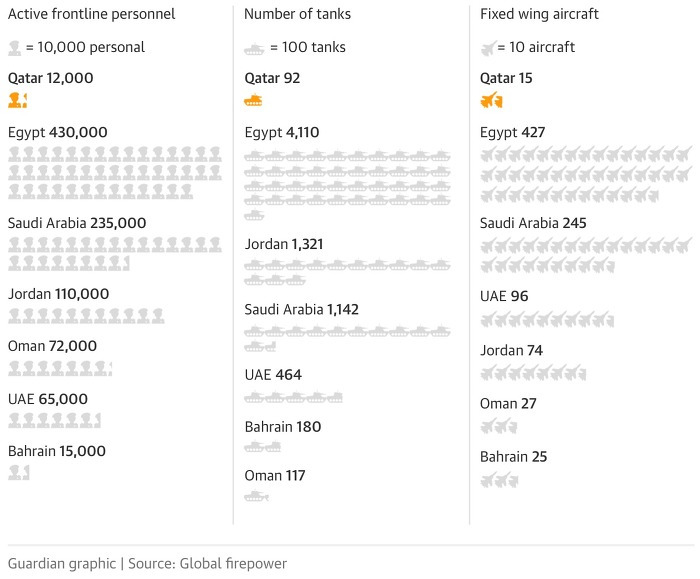Select the Active frontline personnel heading
The image size is (700, 579).
[x=92, y=14]
